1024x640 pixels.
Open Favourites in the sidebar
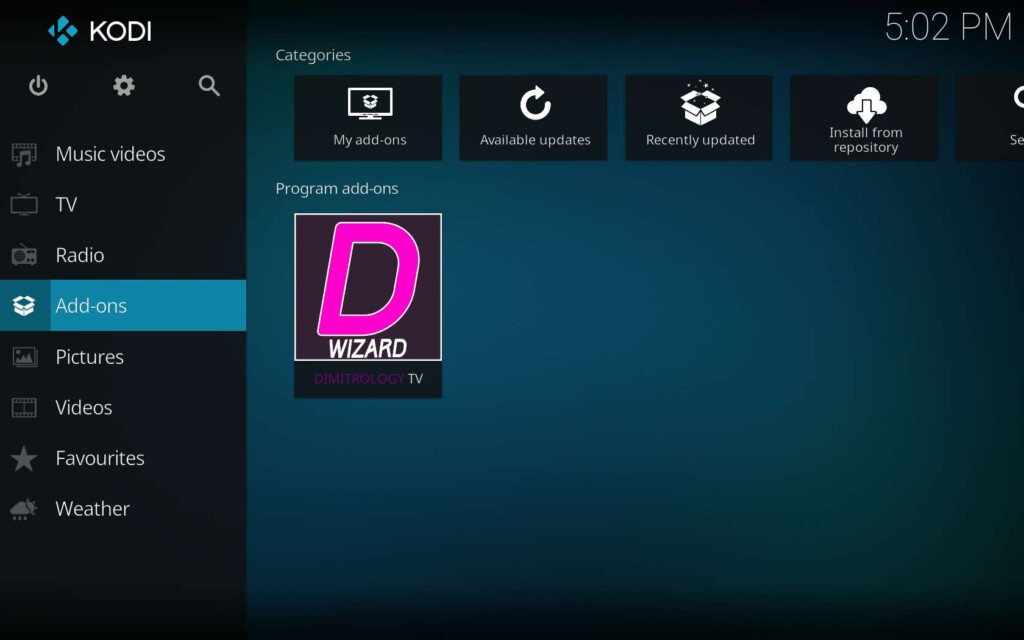[x=123, y=458]
